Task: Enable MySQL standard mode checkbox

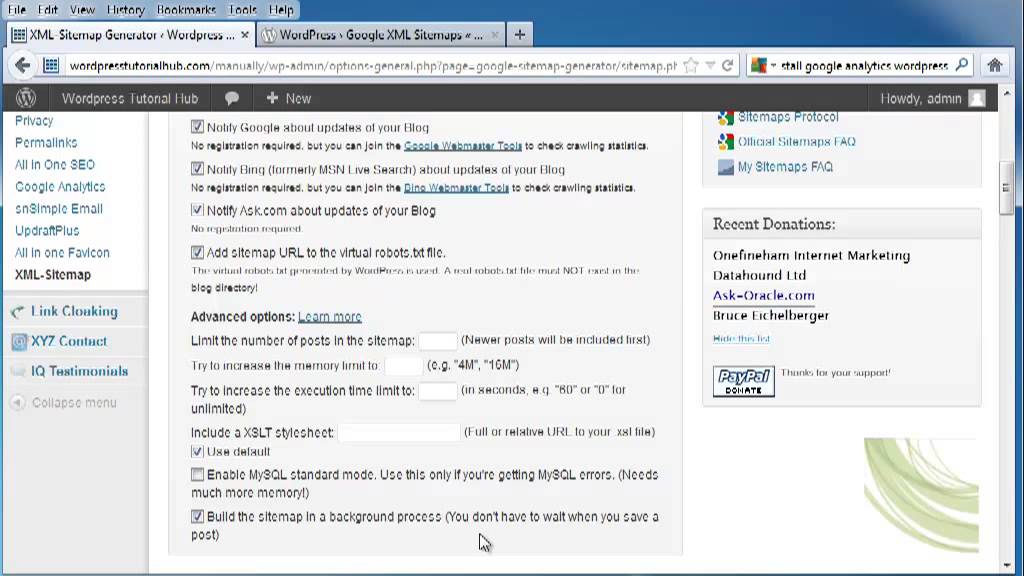Action: pyautogui.click(x=197, y=474)
